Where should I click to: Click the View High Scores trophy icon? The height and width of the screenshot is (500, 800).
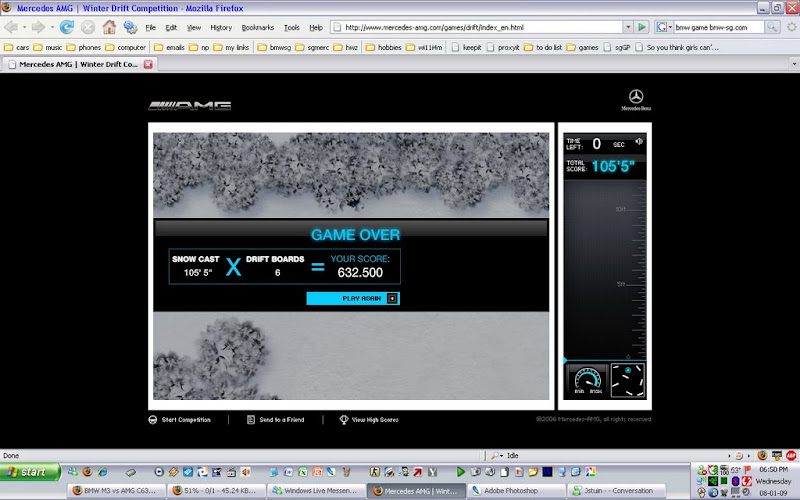coord(344,419)
